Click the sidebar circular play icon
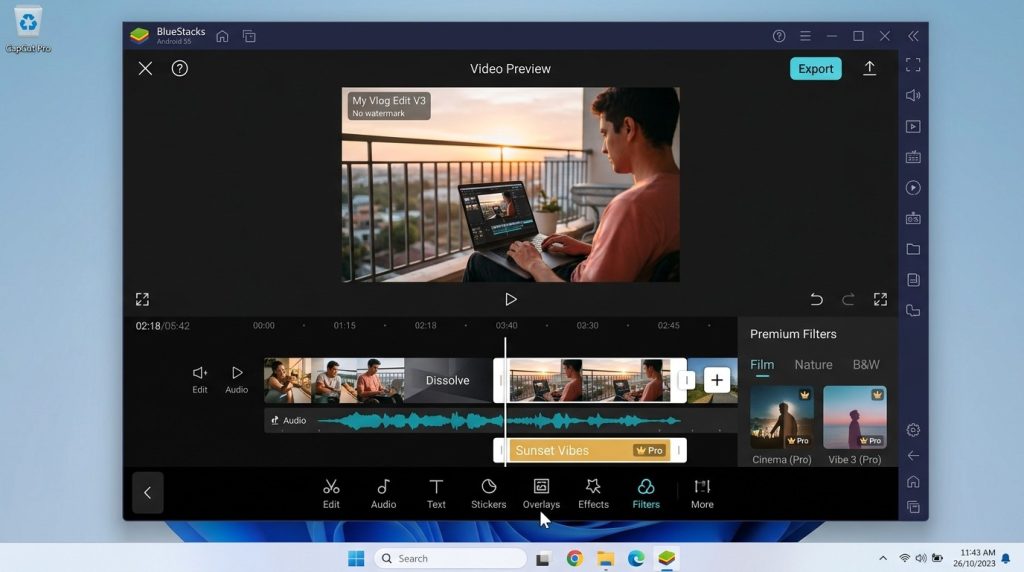1024x572 pixels. 913,188
